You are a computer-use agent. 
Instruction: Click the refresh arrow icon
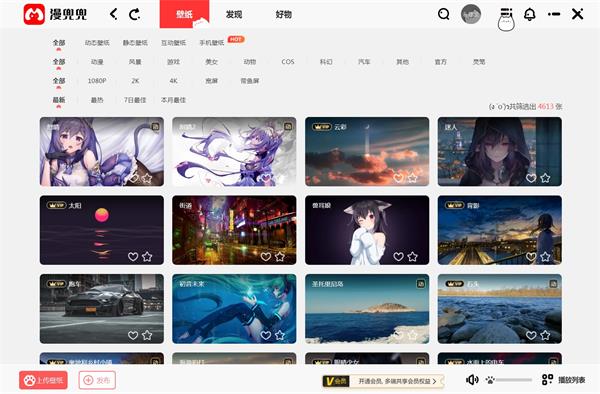(x=134, y=15)
